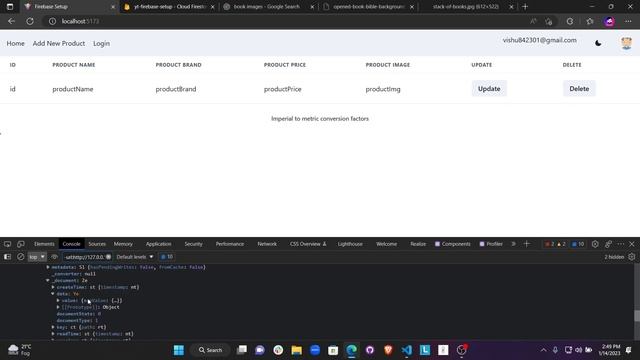Image resolution: width=640 pixels, height=360 pixels.
Task: View site information icon in address bar
Action: pos(52,21)
